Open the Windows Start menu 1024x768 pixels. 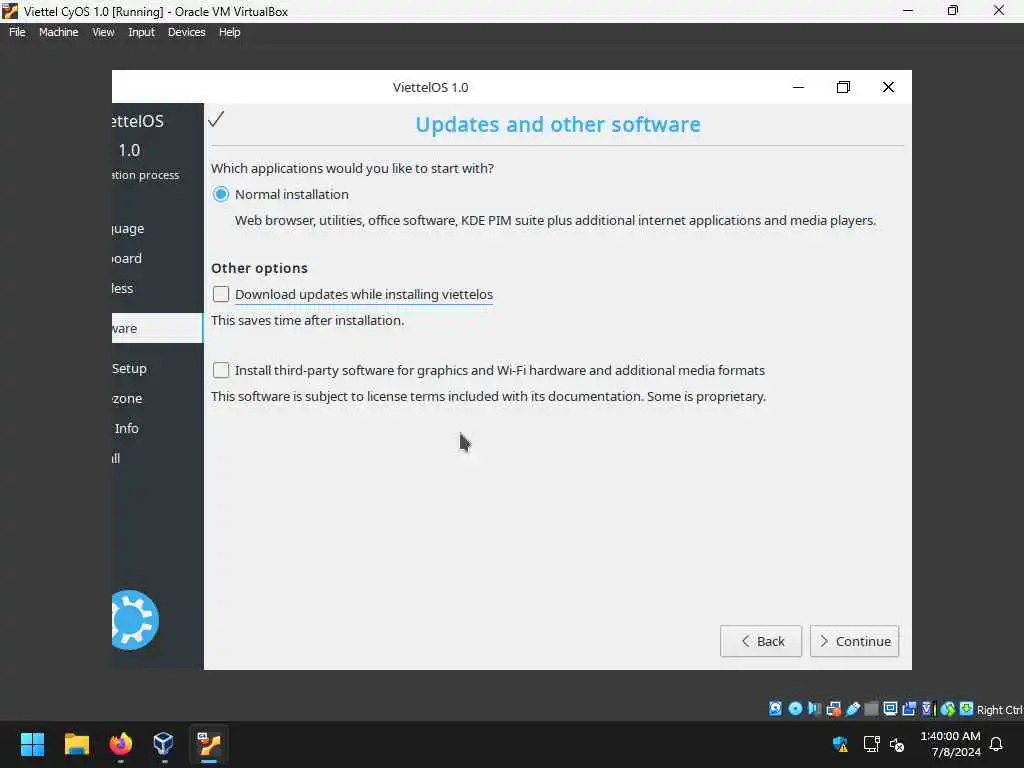(32, 744)
